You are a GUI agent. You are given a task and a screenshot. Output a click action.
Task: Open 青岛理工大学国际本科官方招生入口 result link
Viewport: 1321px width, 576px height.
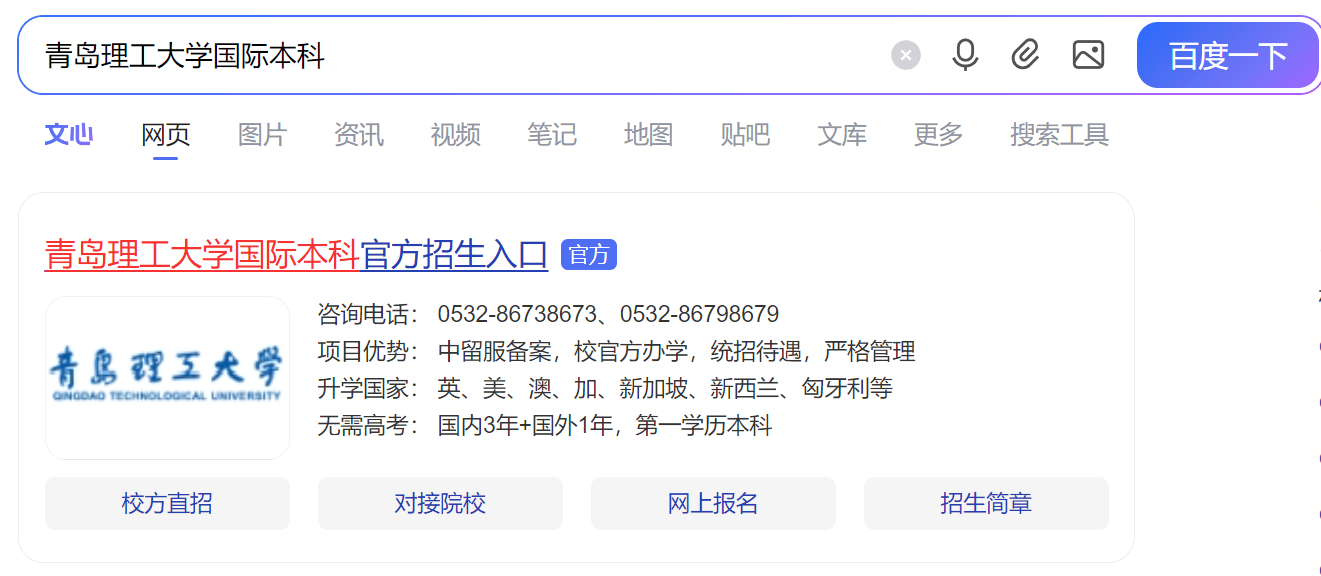(x=295, y=255)
